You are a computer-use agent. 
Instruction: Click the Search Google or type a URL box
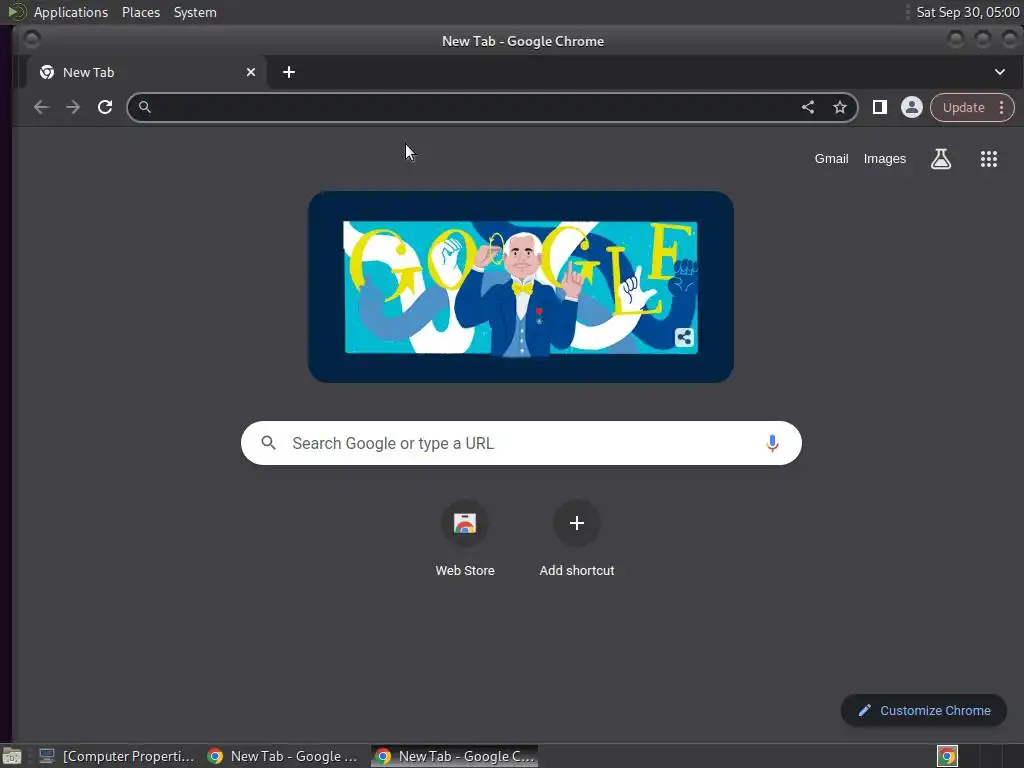tap(521, 443)
